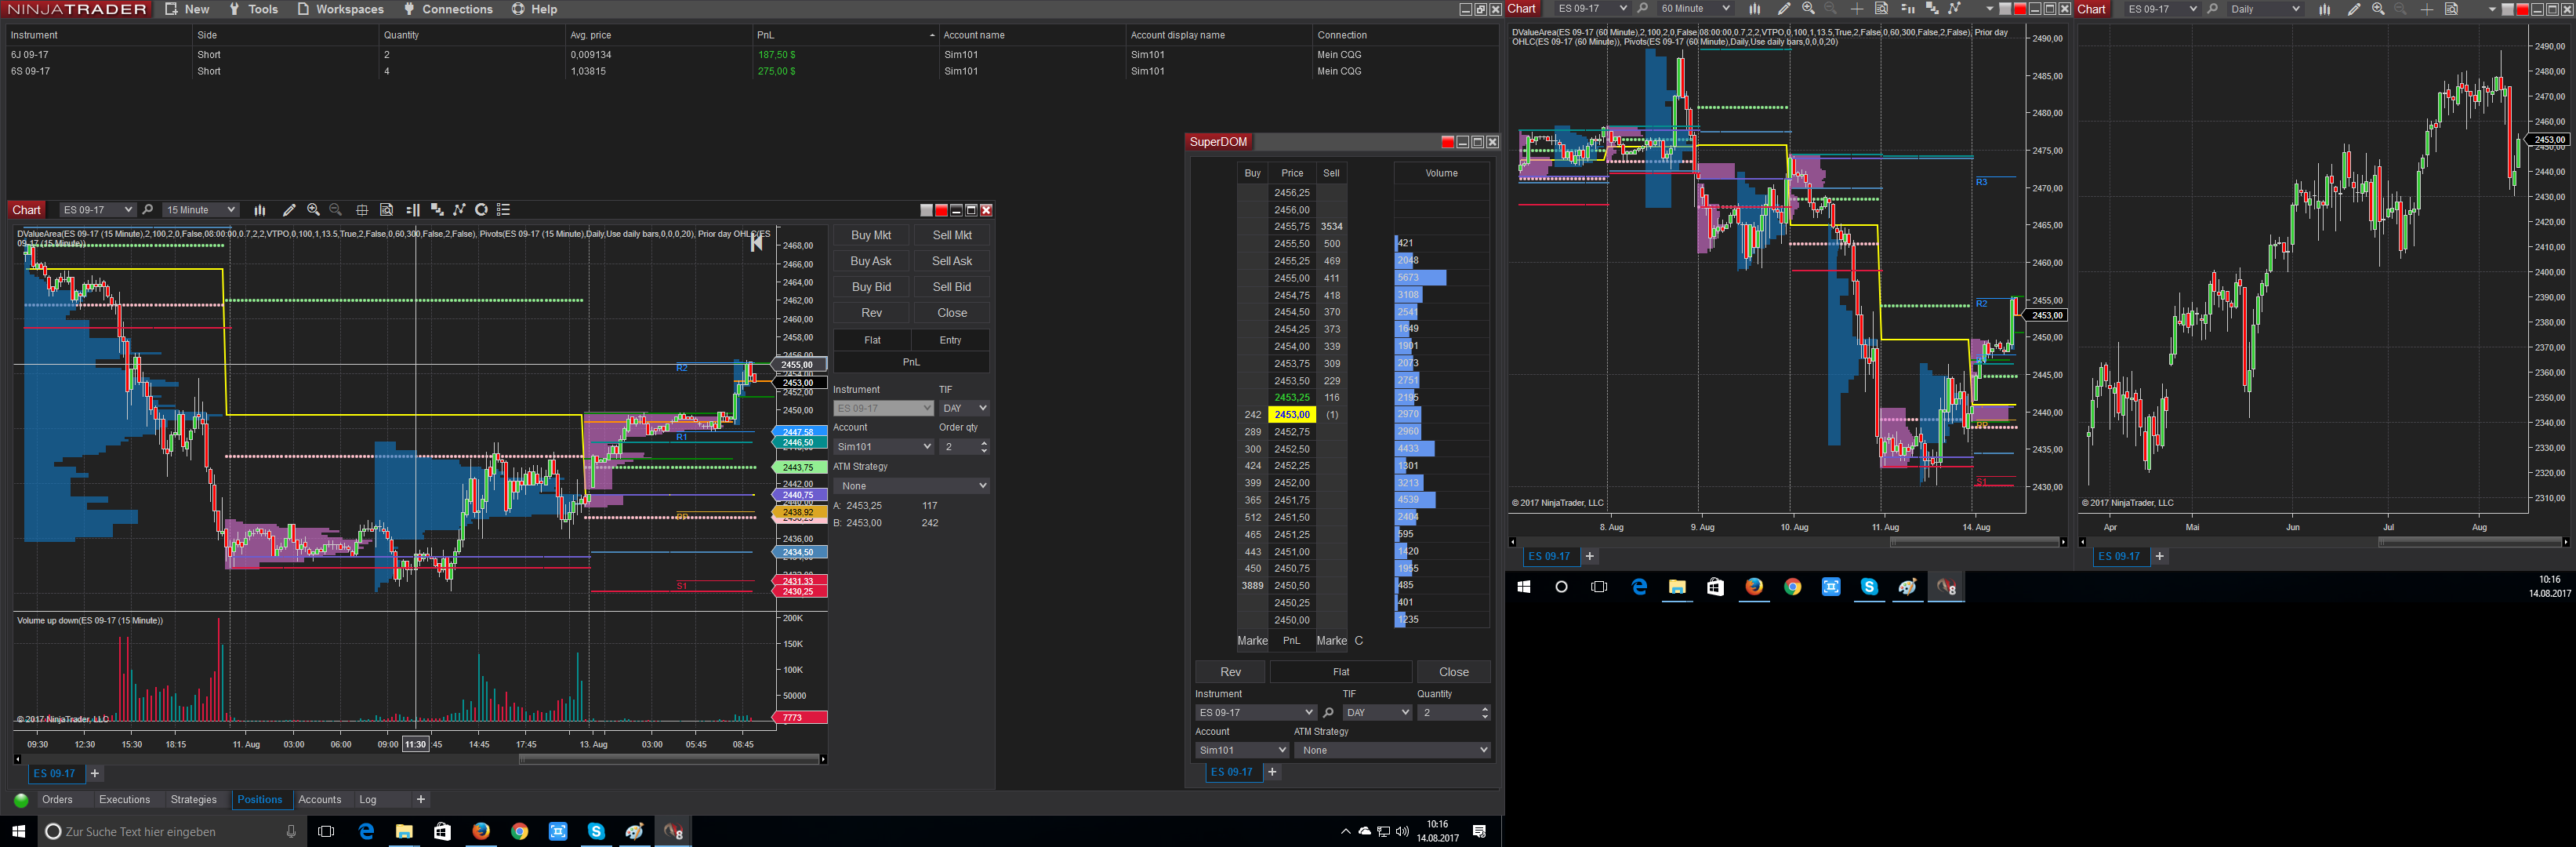Open Data Box in 60 Minute chart
The height and width of the screenshot is (847, 2576).
[1881, 9]
